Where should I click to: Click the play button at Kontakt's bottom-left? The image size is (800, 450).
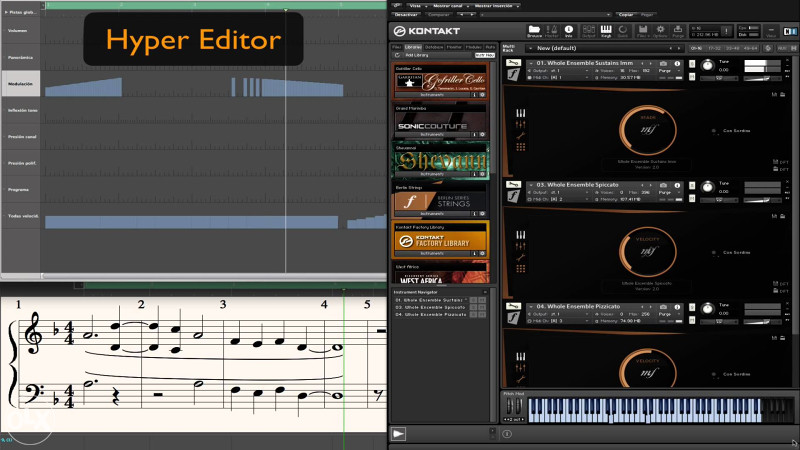pyautogui.click(x=398, y=434)
